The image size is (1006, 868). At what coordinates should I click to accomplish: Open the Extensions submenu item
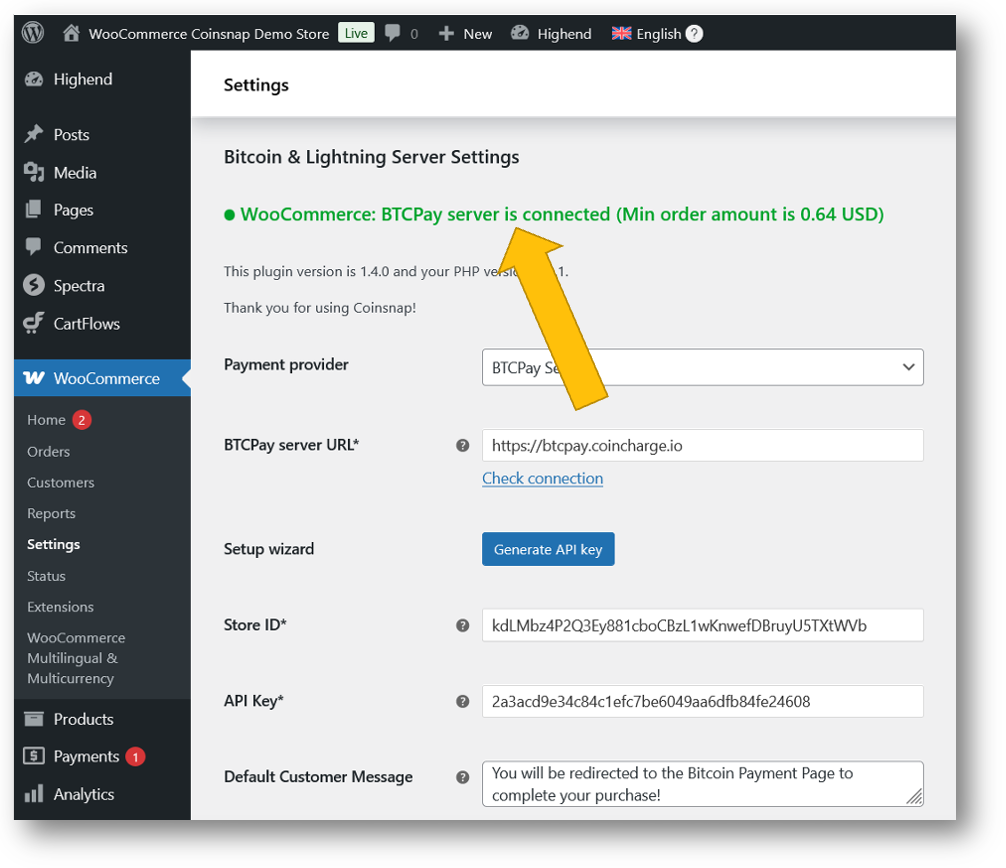coord(60,607)
